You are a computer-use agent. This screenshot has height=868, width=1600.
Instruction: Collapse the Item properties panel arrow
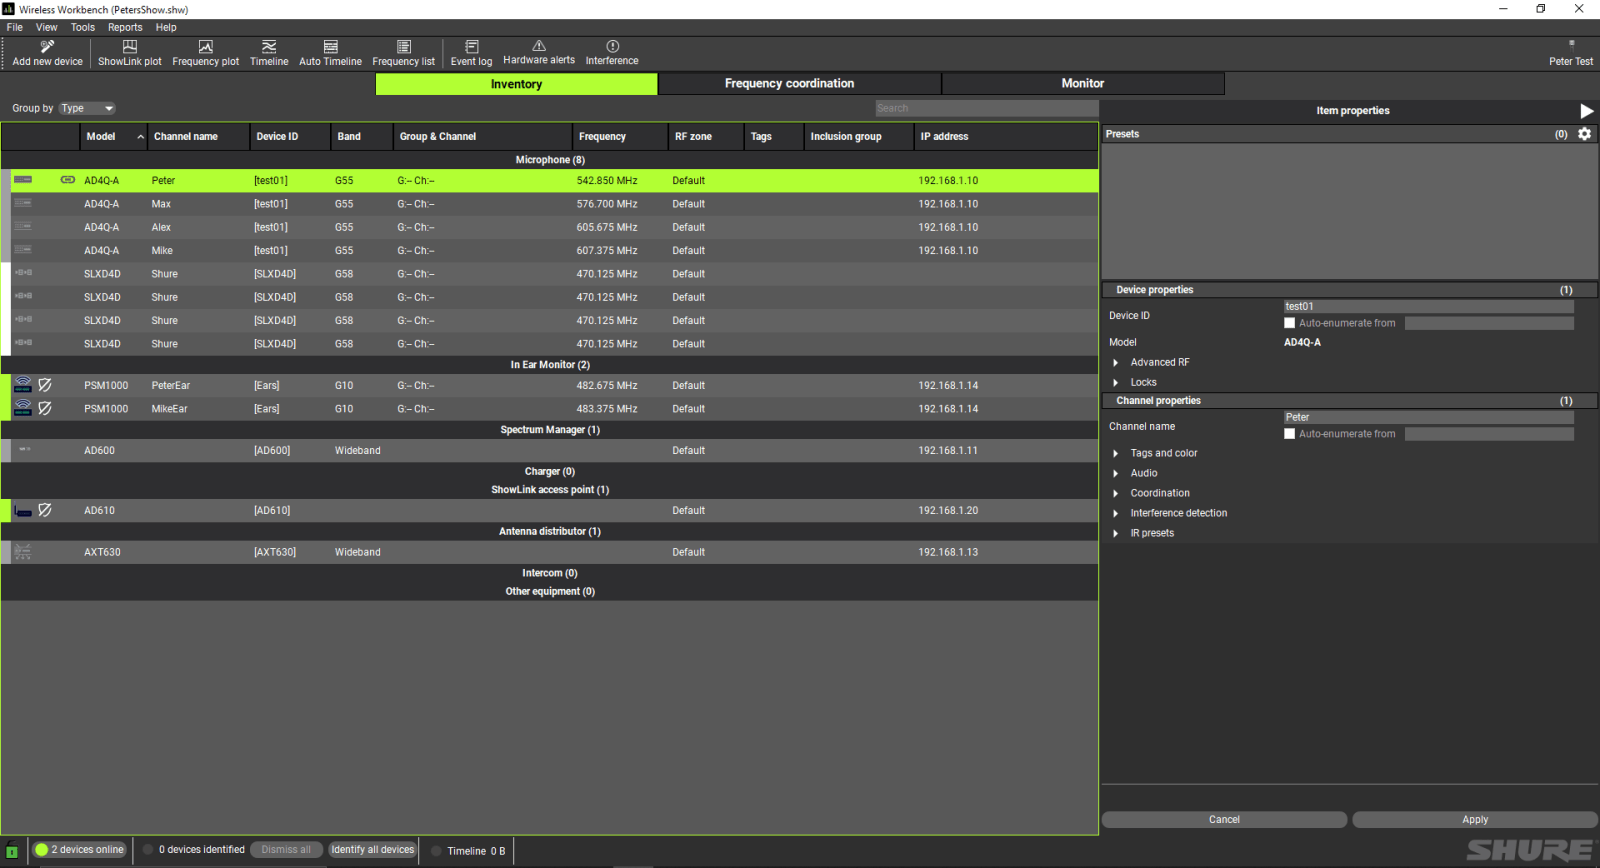[x=1586, y=111]
